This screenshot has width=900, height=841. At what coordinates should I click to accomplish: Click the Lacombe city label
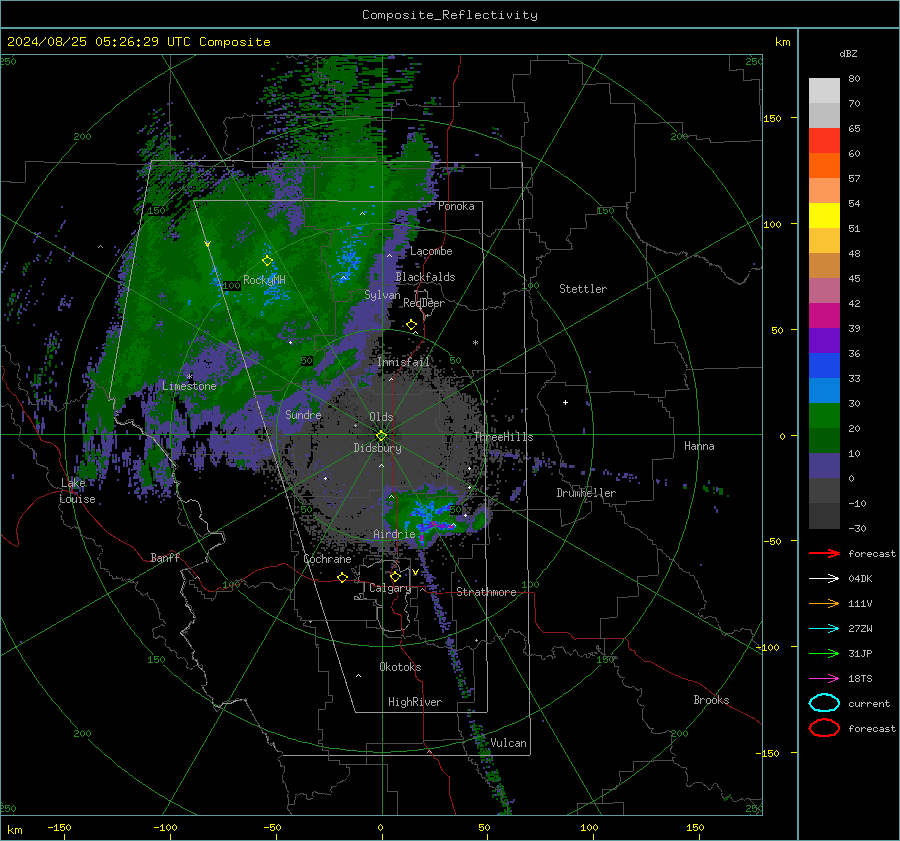tap(431, 251)
